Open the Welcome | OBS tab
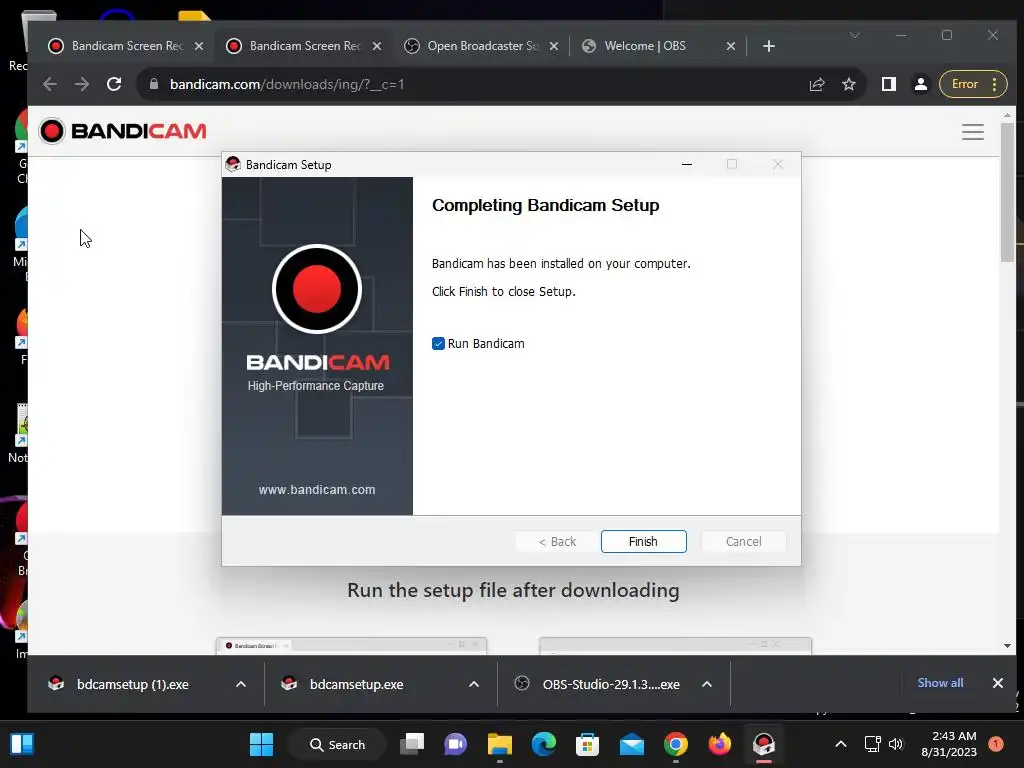The height and width of the screenshot is (768, 1024). [x=644, y=46]
